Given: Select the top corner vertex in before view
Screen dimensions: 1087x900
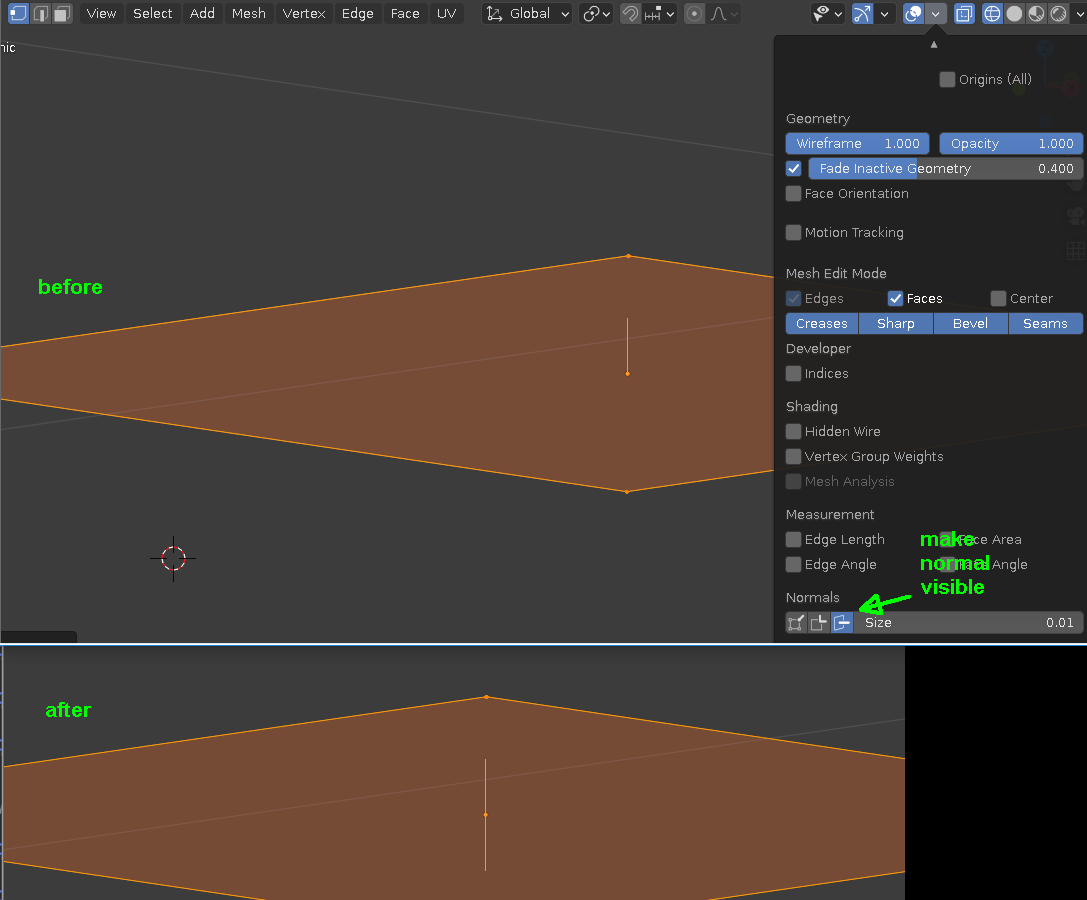Looking at the screenshot, I should point(628,256).
